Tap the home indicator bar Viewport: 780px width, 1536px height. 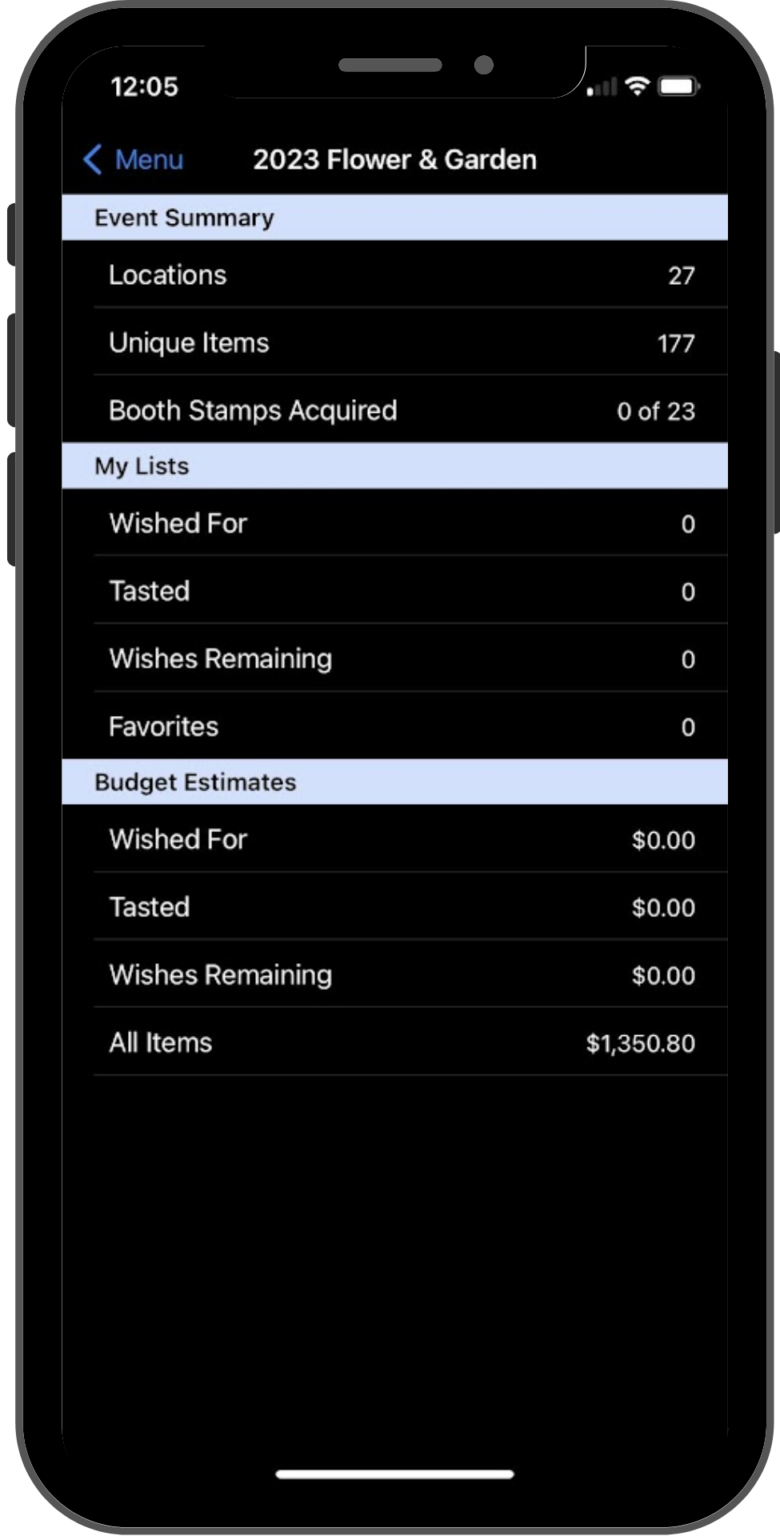(x=394, y=1474)
